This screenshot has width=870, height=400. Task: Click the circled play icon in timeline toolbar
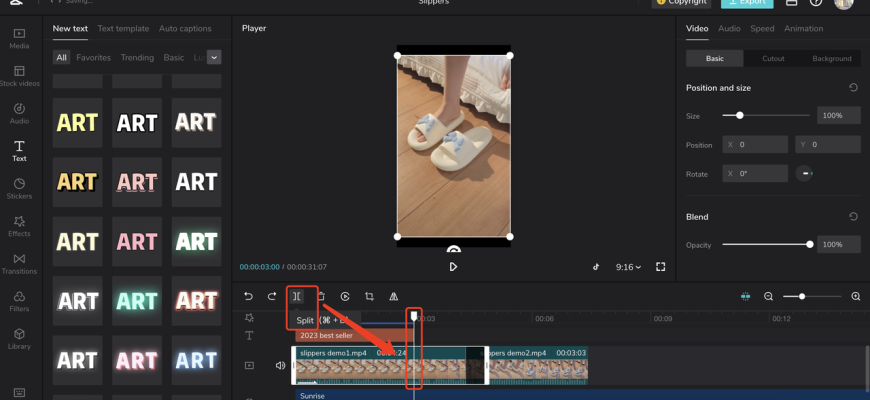coord(345,296)
